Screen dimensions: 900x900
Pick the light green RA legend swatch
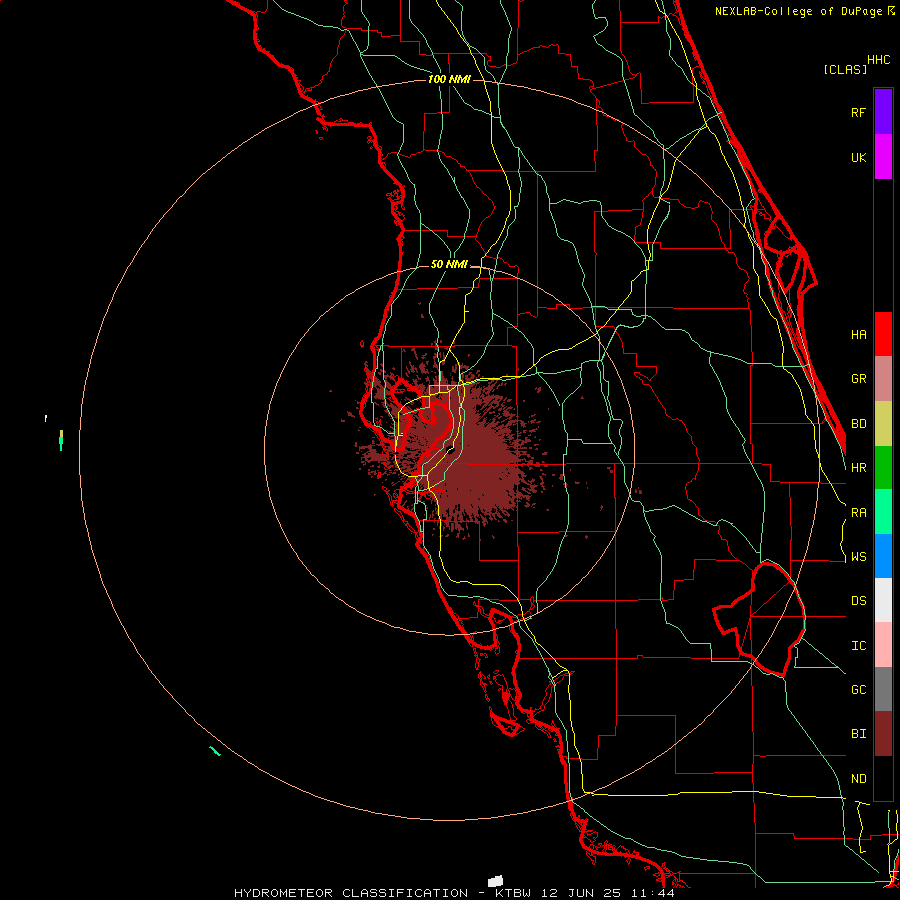point(883,512)
